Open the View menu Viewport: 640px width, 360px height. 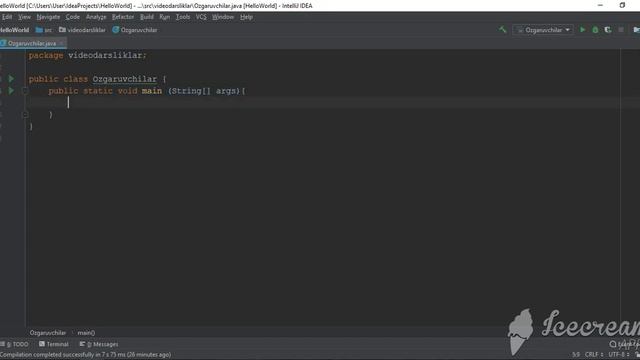[24, 17]
